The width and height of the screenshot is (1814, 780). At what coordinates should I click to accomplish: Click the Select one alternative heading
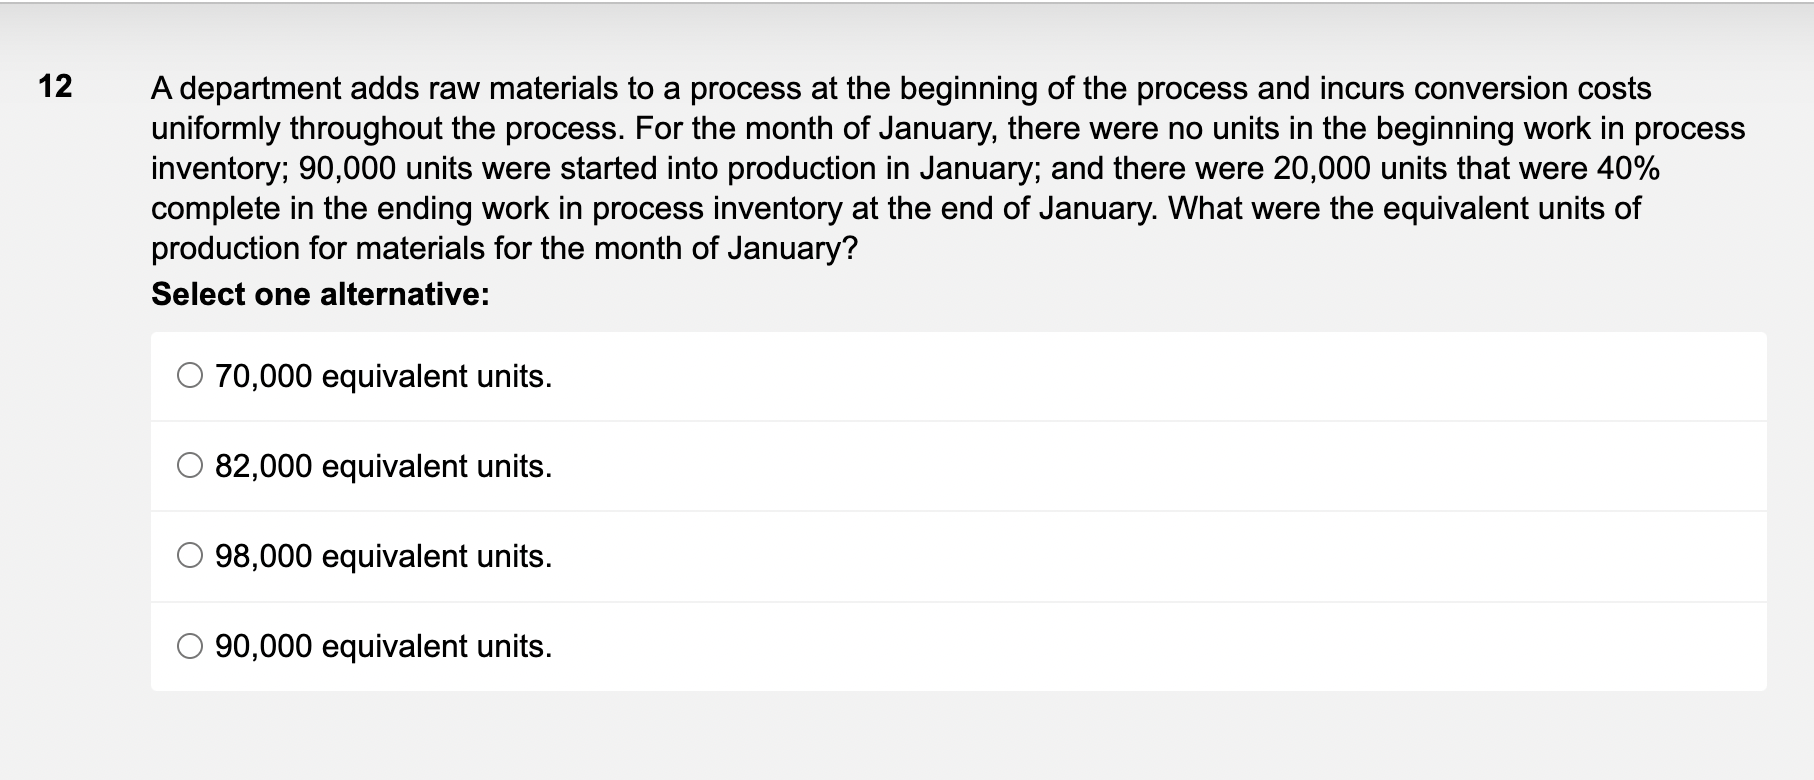point(318,293)
